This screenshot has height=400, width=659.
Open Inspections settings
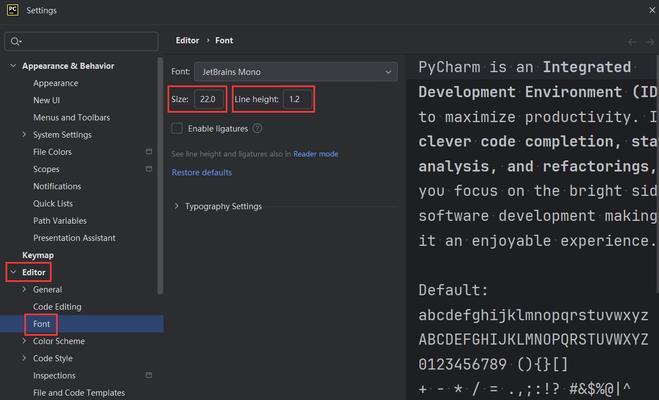(54, 376)
